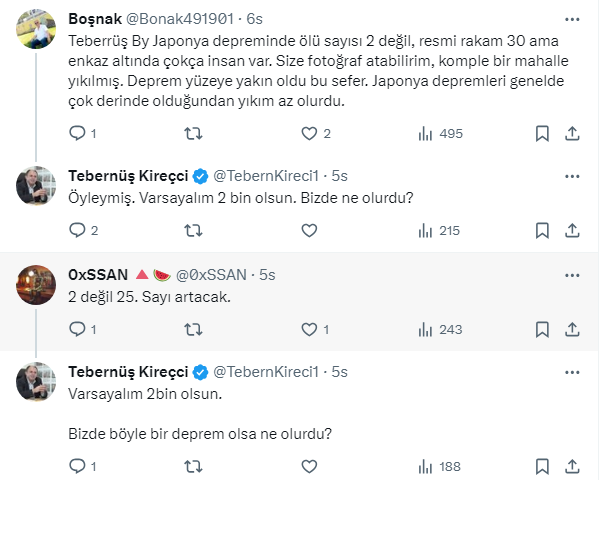Reply to 'Bizde böyle bir deprem' tweet

78,465
